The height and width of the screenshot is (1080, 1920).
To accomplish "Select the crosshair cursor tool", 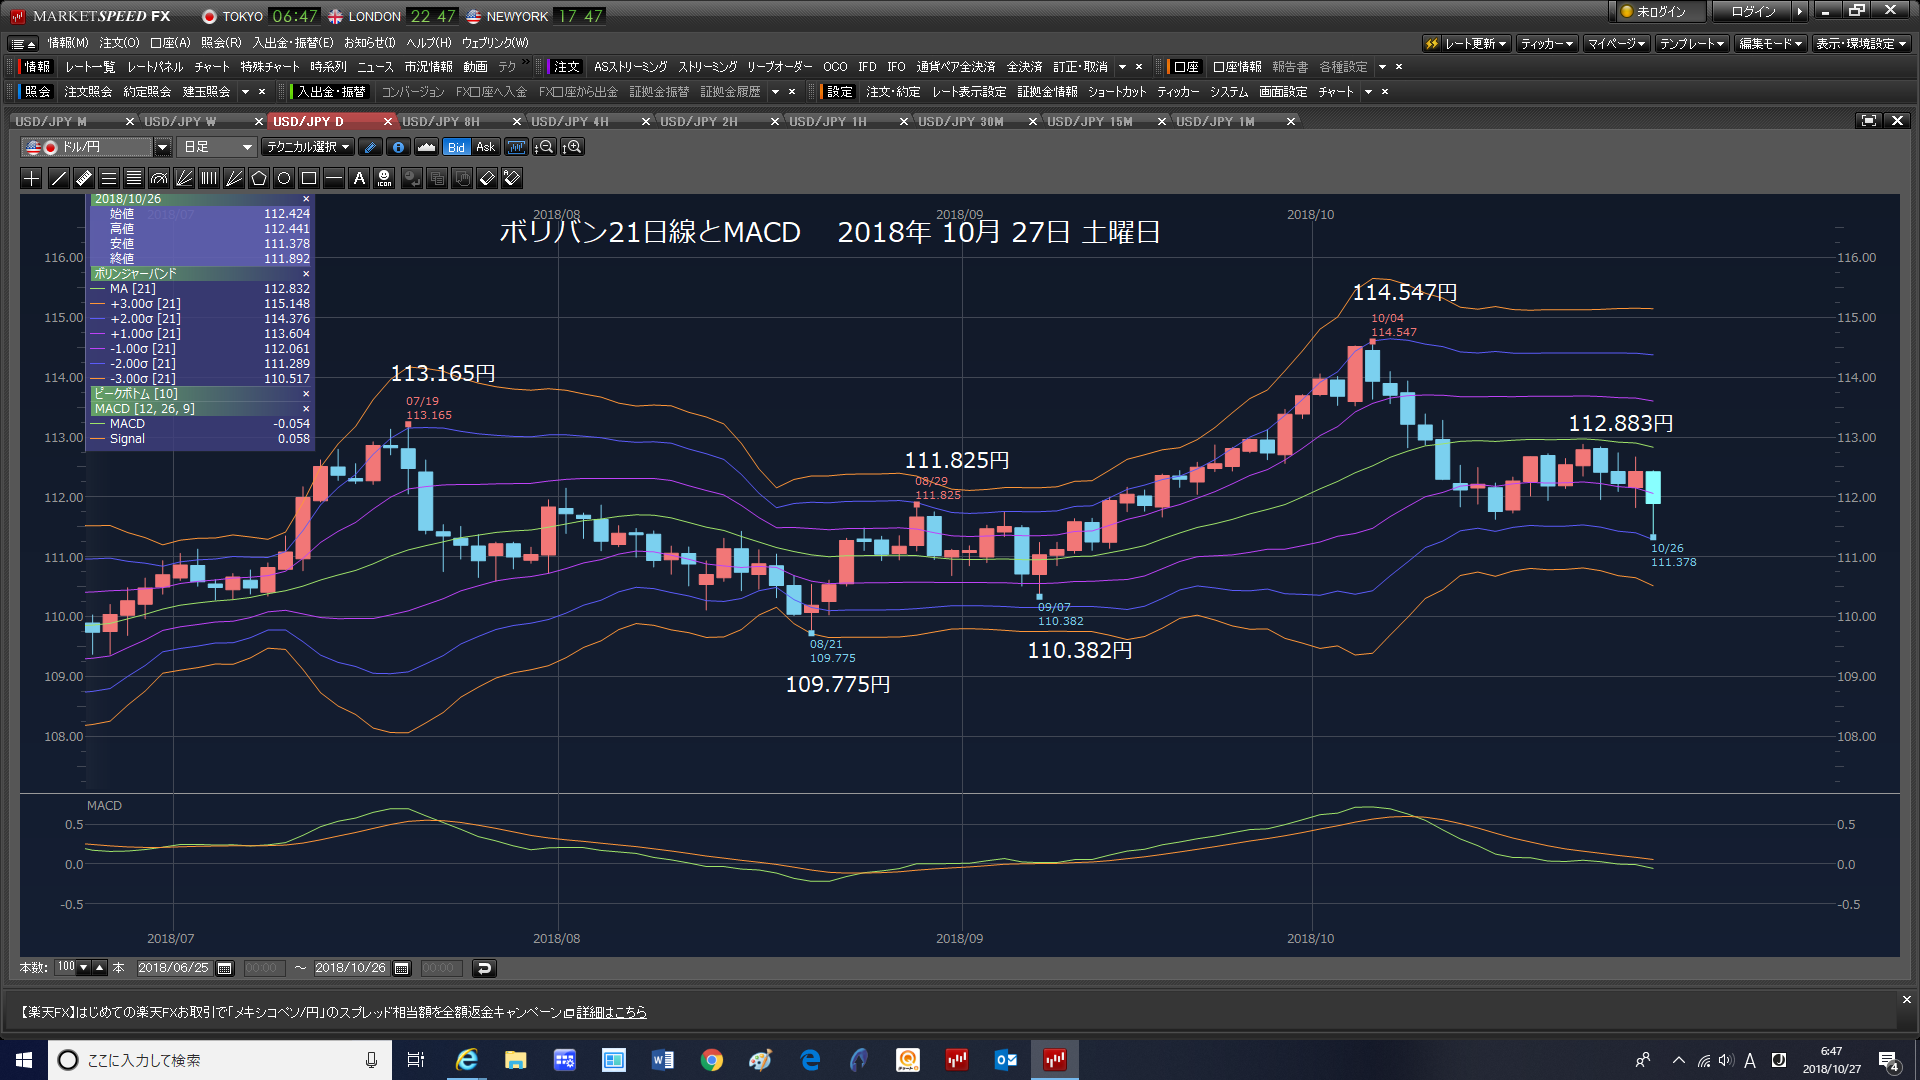I will point(32,178).
